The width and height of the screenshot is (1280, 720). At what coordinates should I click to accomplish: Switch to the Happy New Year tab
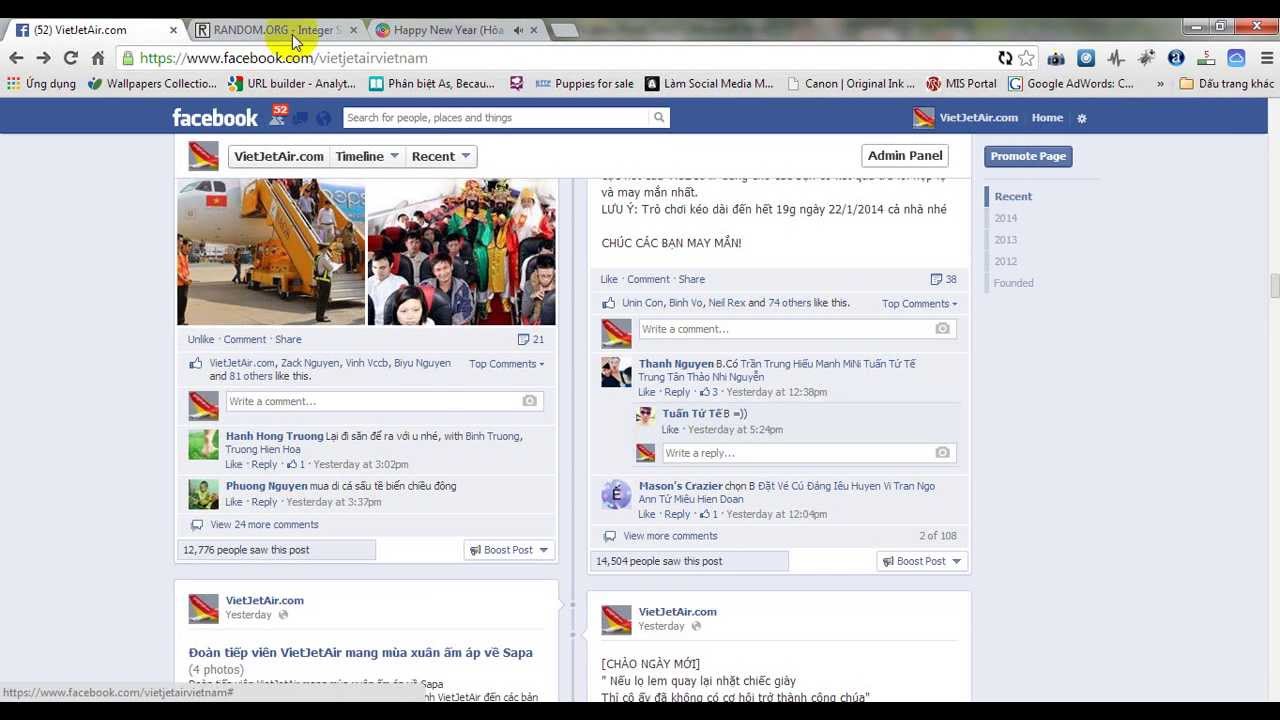(450, 30)
